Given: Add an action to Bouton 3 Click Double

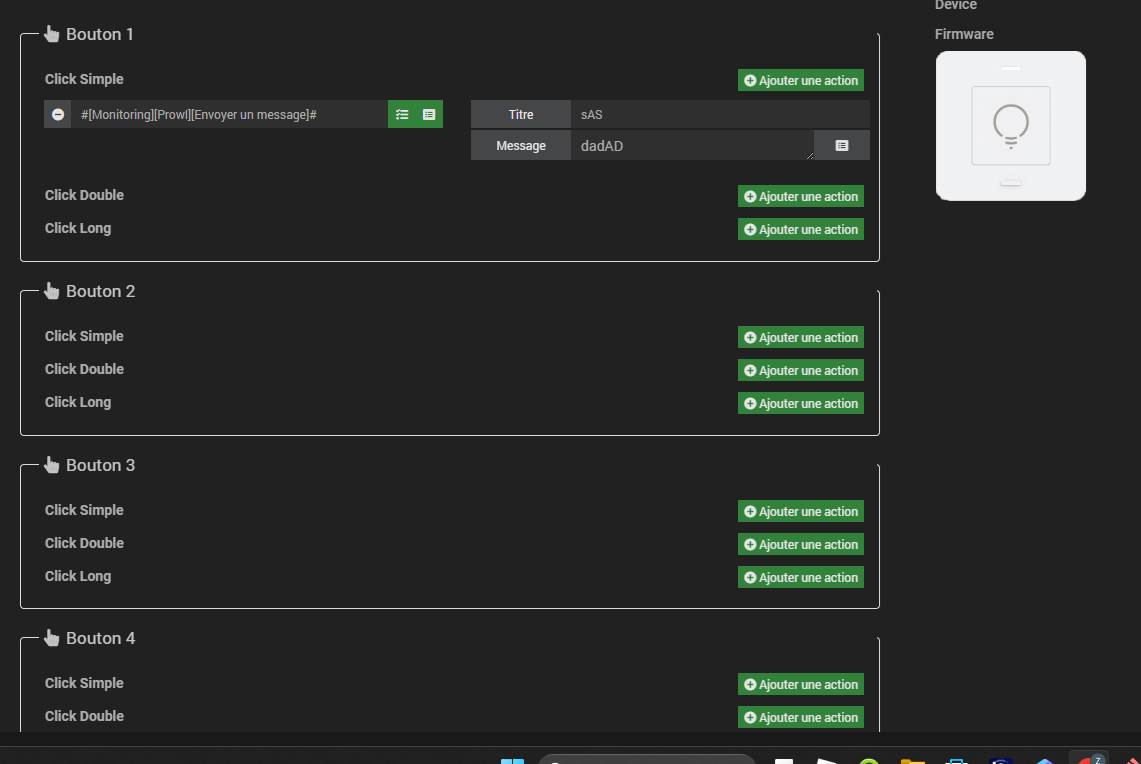Looking at the screenshot, I should [x=800, y=544].
